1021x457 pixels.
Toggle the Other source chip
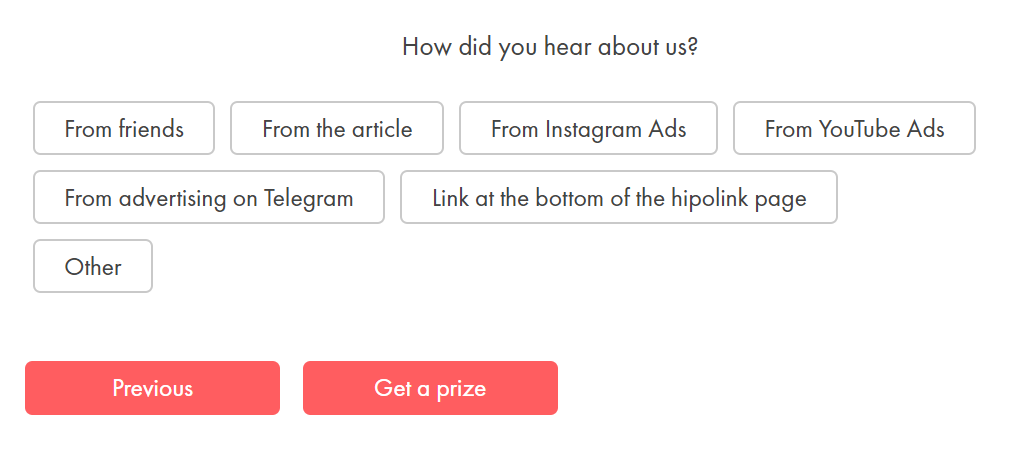(x=92, y=266)
